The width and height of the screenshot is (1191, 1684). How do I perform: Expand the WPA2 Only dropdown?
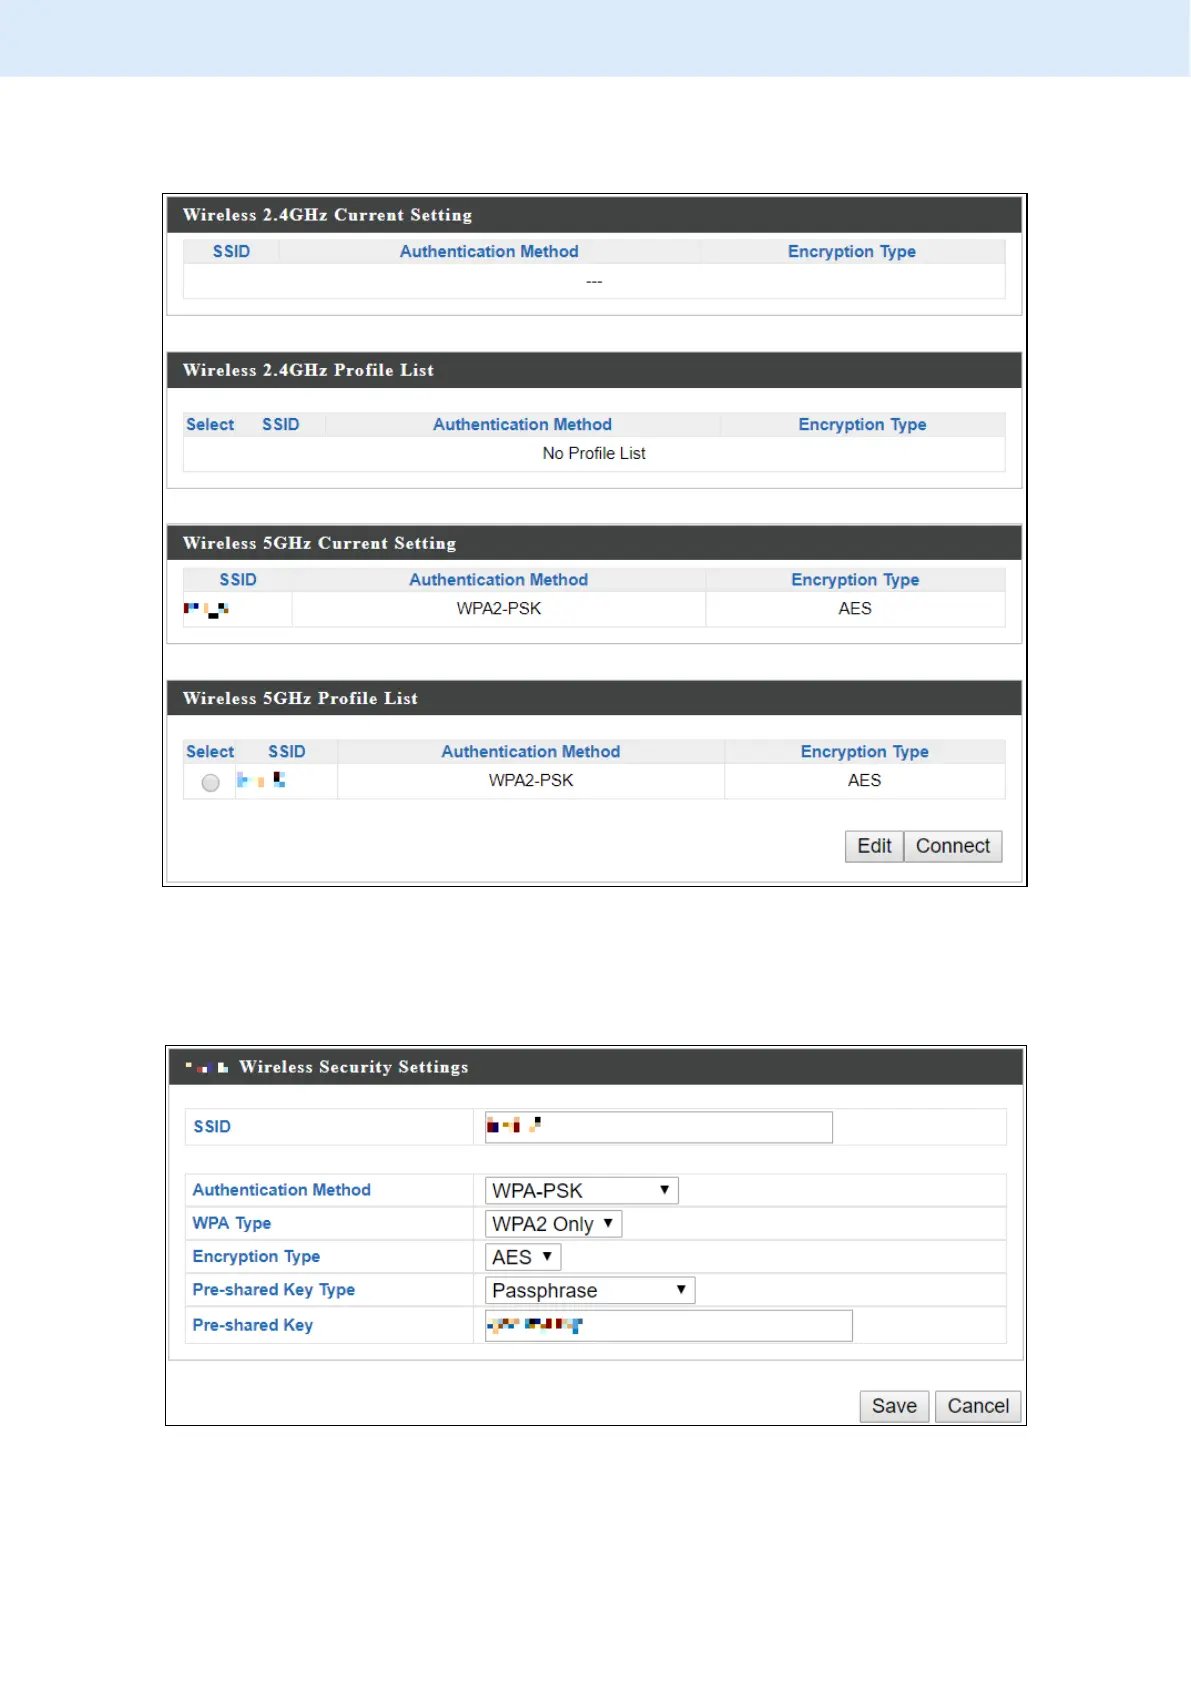point(553,1224)
